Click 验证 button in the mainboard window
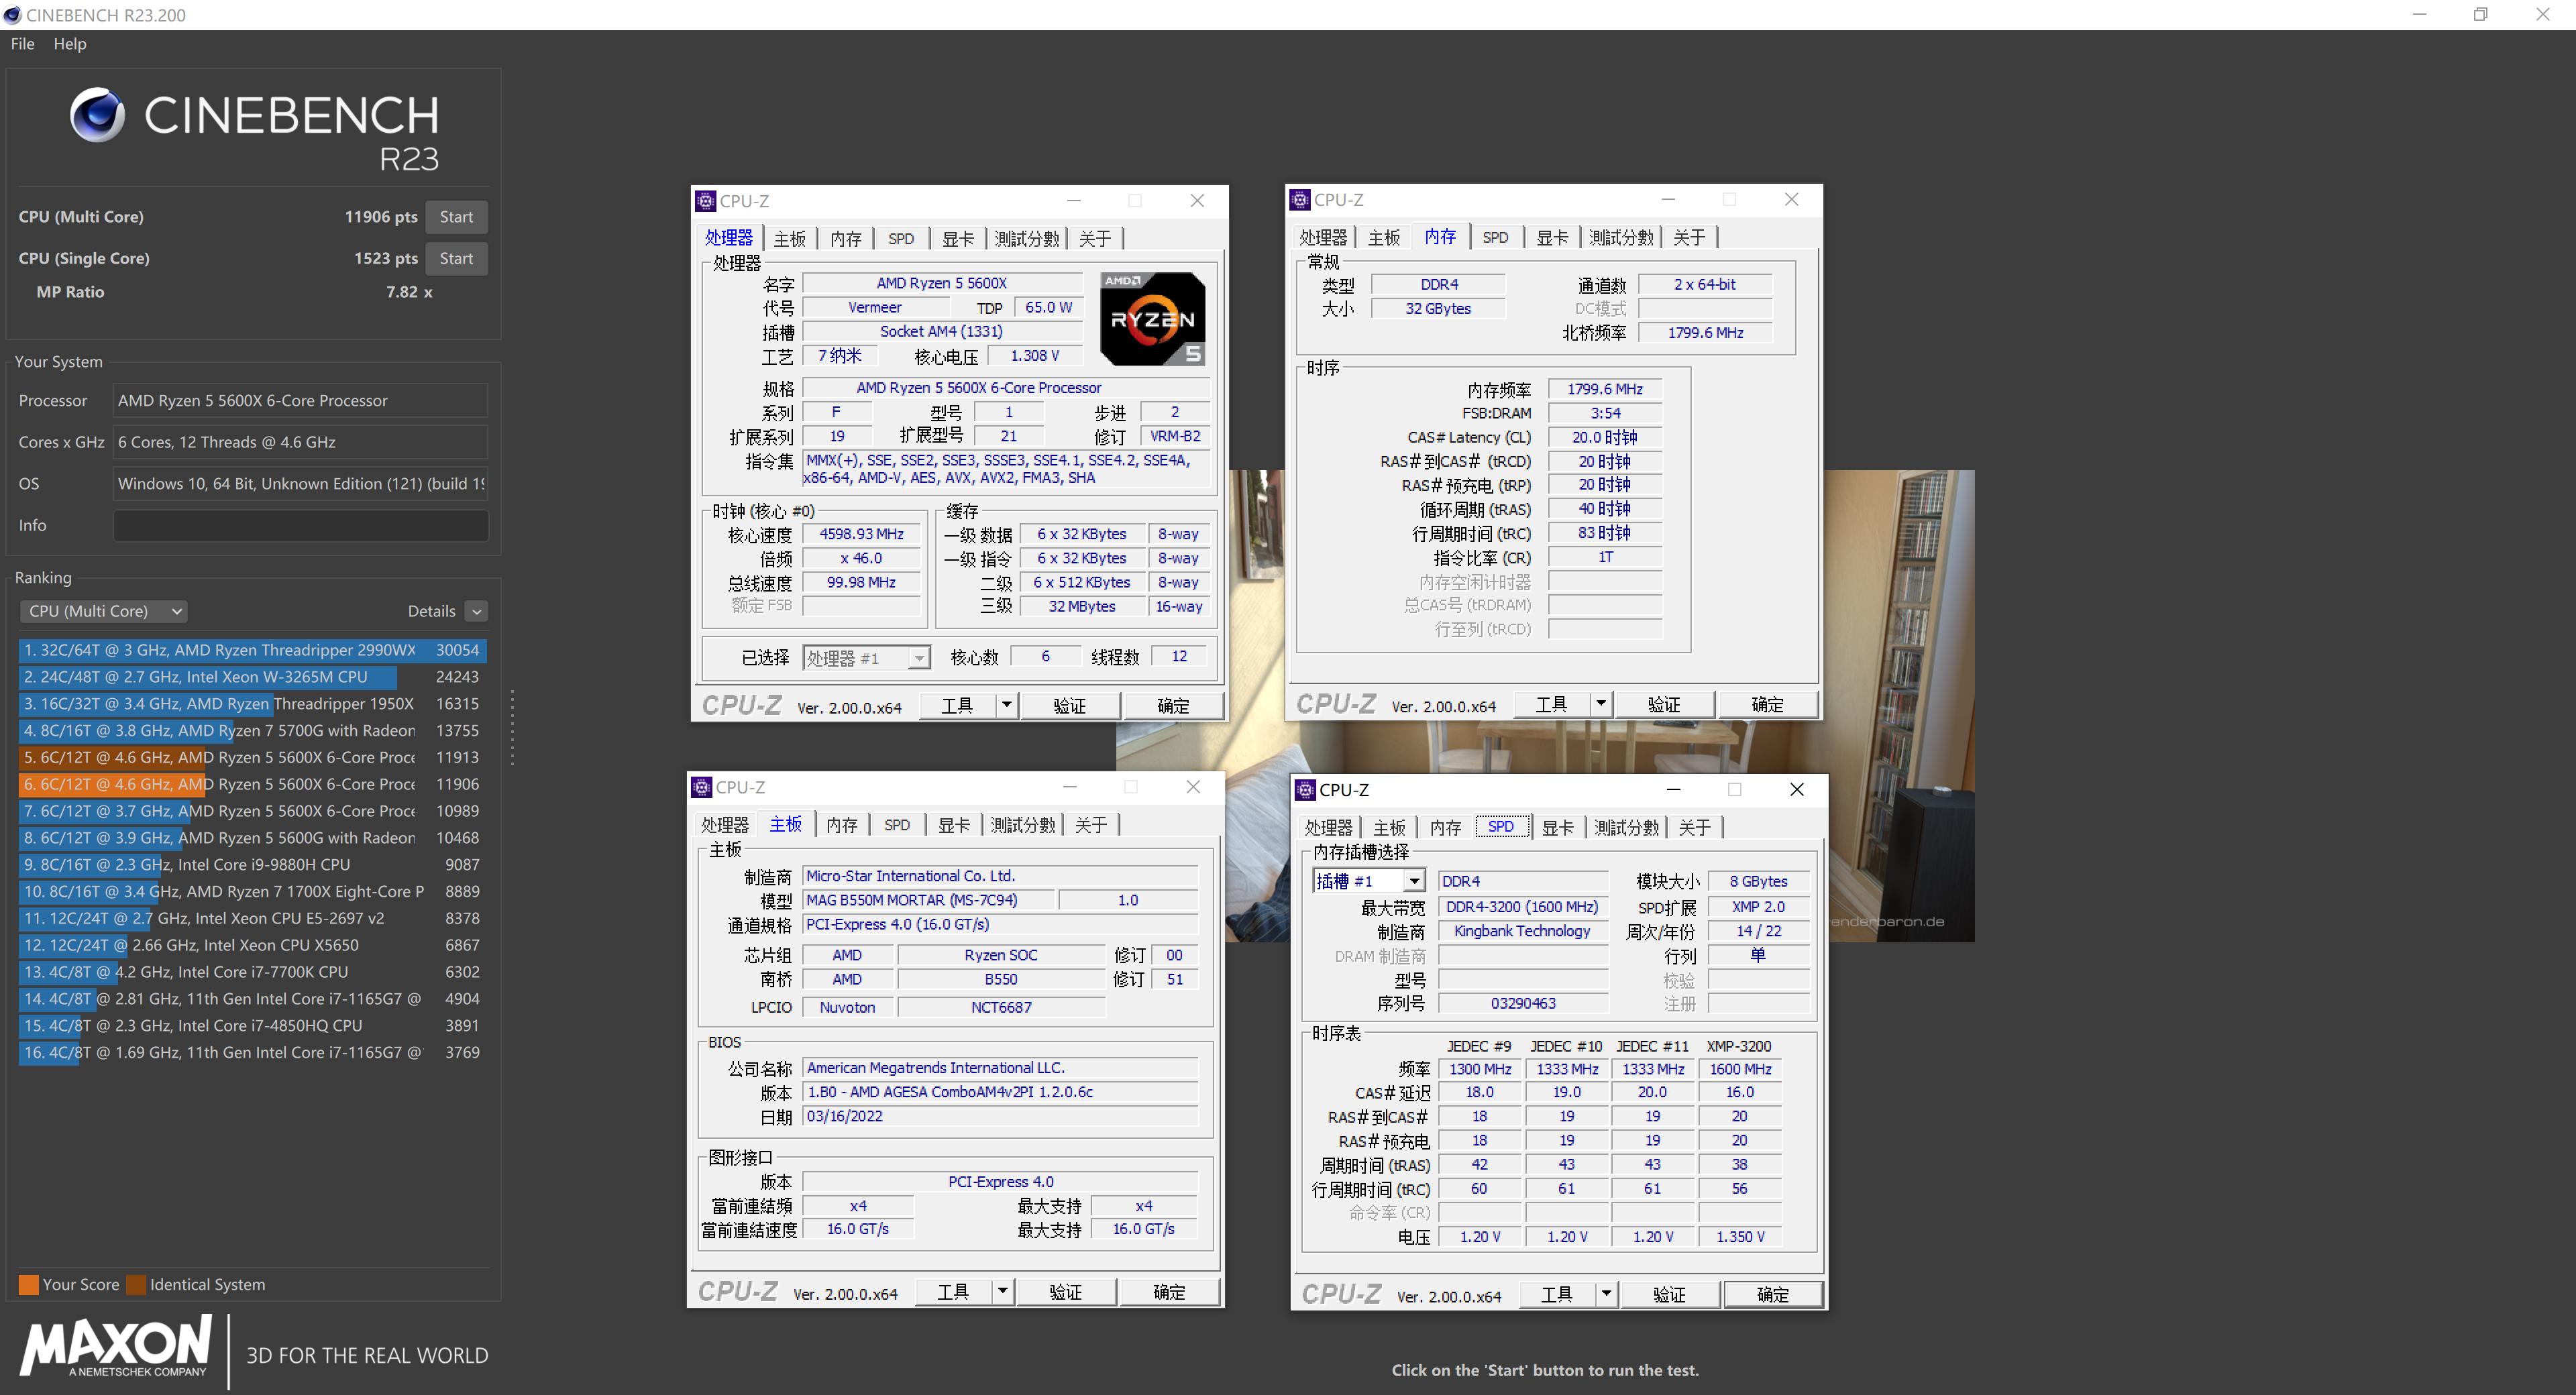This screenshot has height=1395, width=2576. click(1065, 1292)
